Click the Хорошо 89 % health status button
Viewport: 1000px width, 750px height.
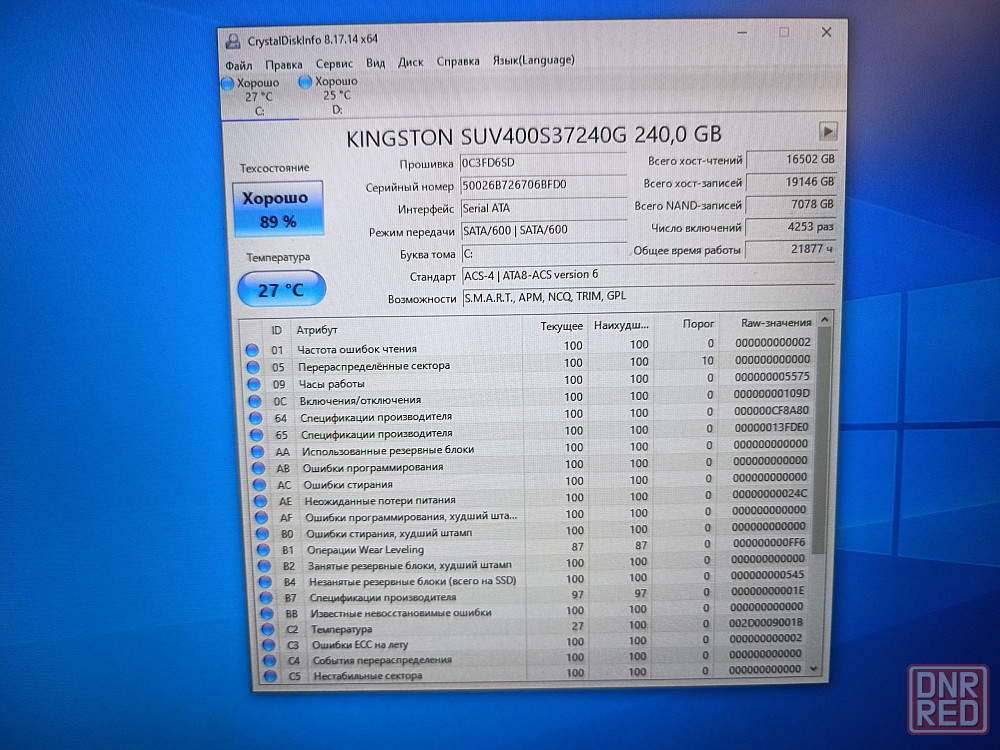coord(278,209)
